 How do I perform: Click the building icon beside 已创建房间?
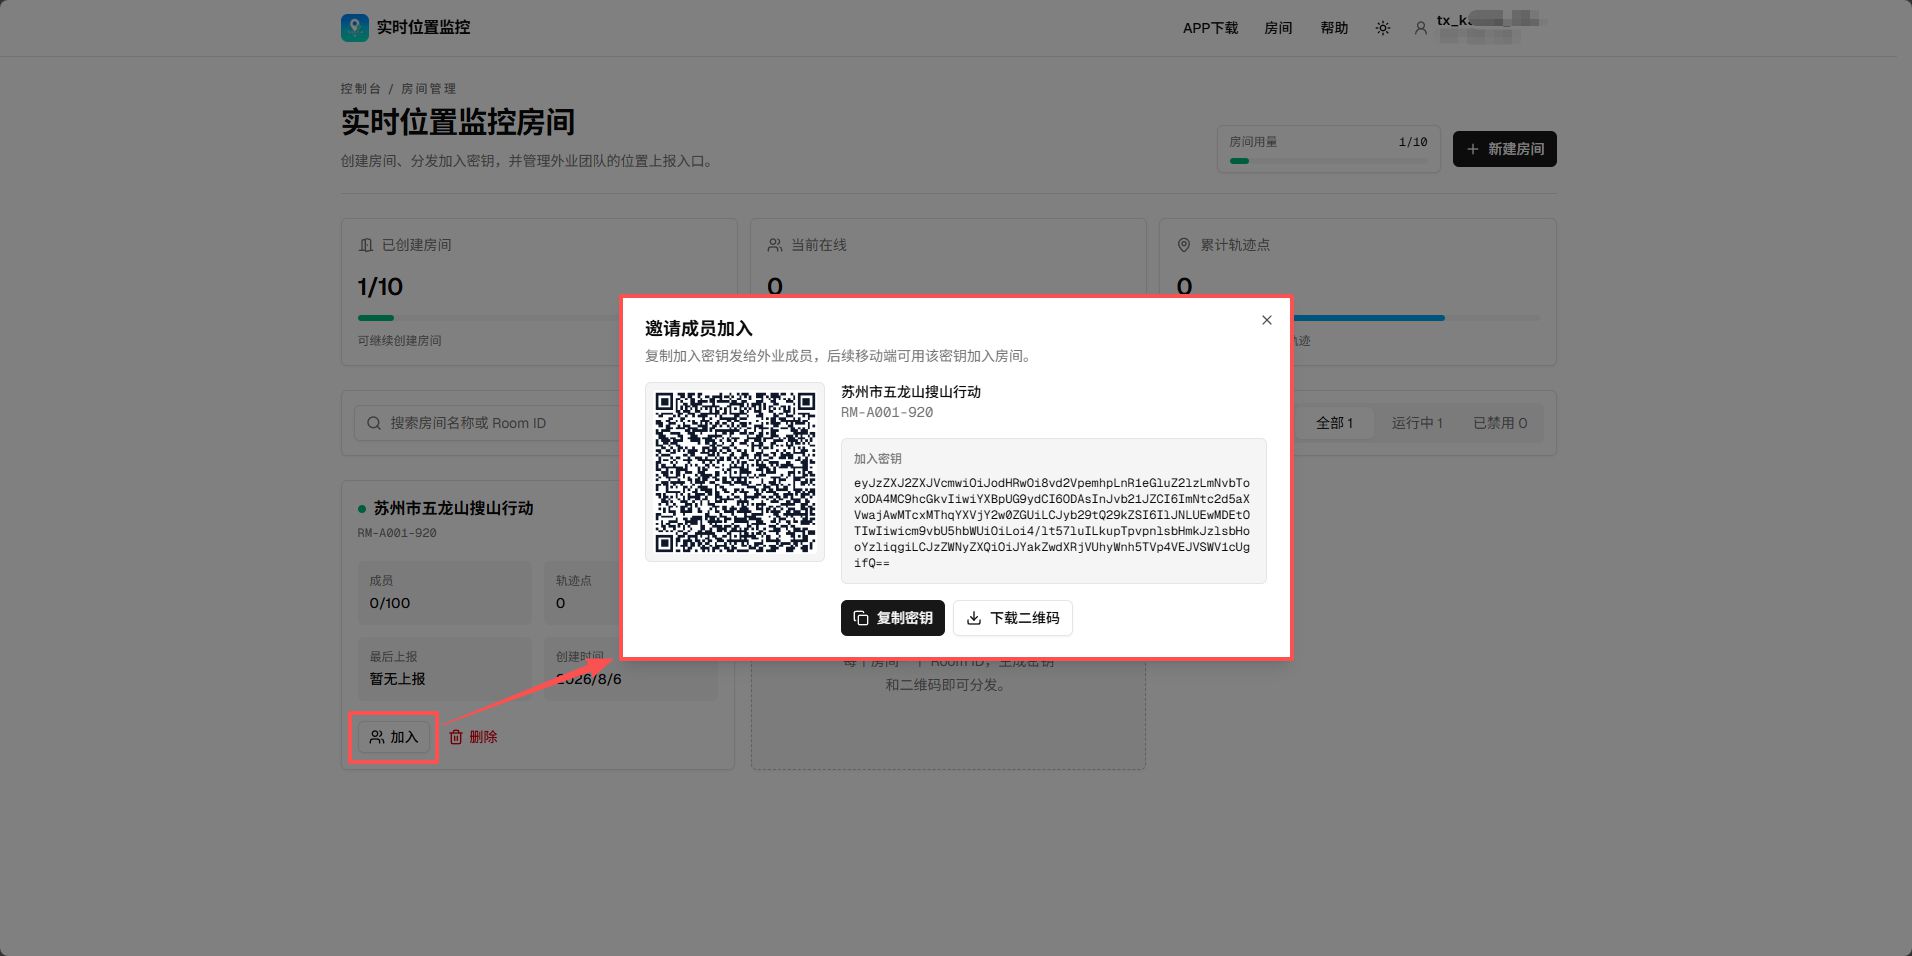366,245
